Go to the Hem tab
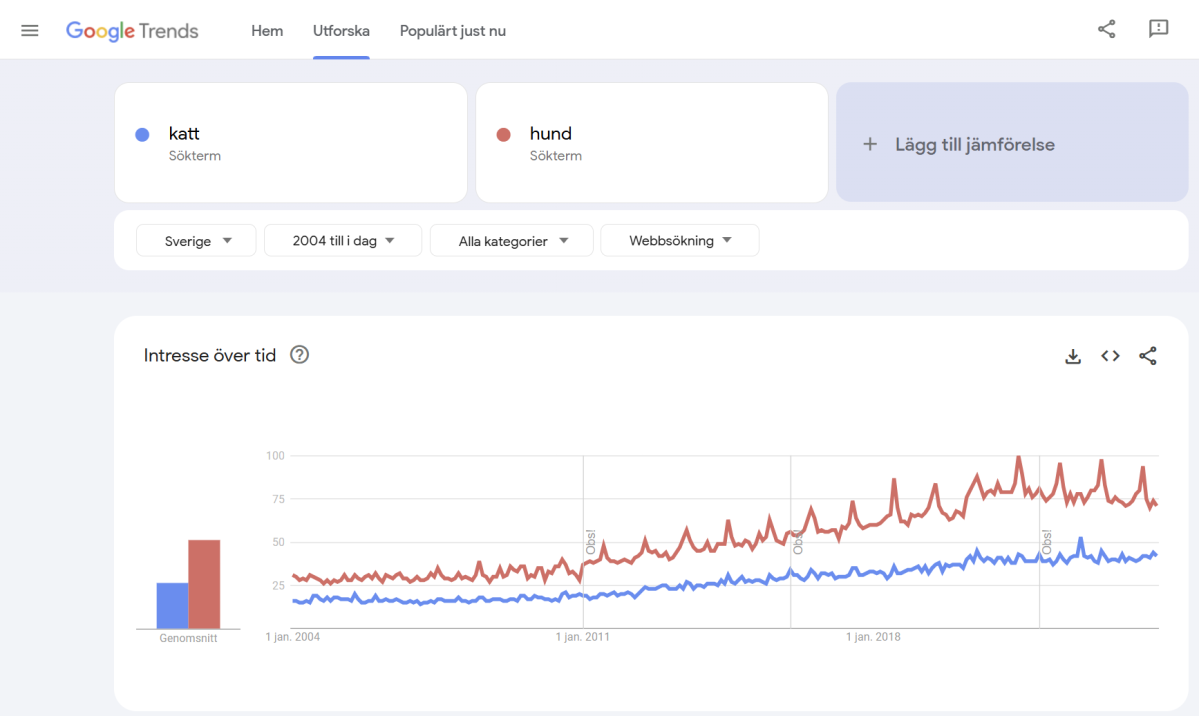The image size is (1199, 716). point(266,30)
